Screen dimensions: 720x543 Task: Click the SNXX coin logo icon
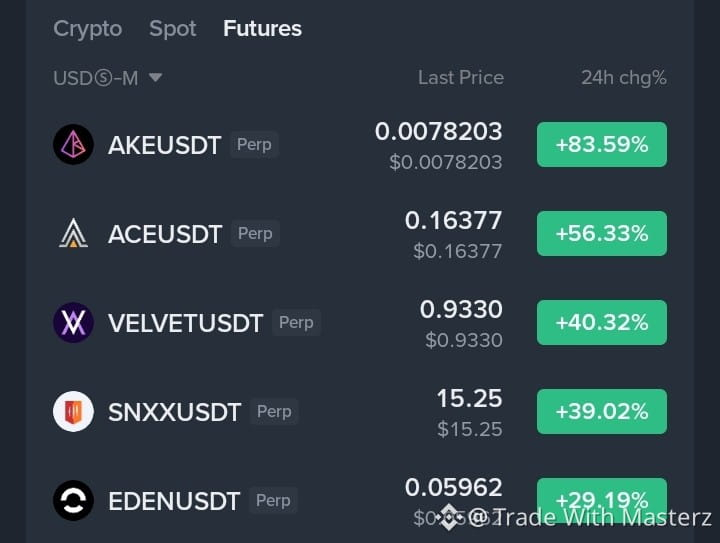click(x=73, y=411)
